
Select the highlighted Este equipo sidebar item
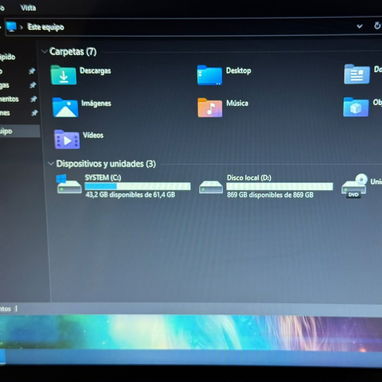19,131
